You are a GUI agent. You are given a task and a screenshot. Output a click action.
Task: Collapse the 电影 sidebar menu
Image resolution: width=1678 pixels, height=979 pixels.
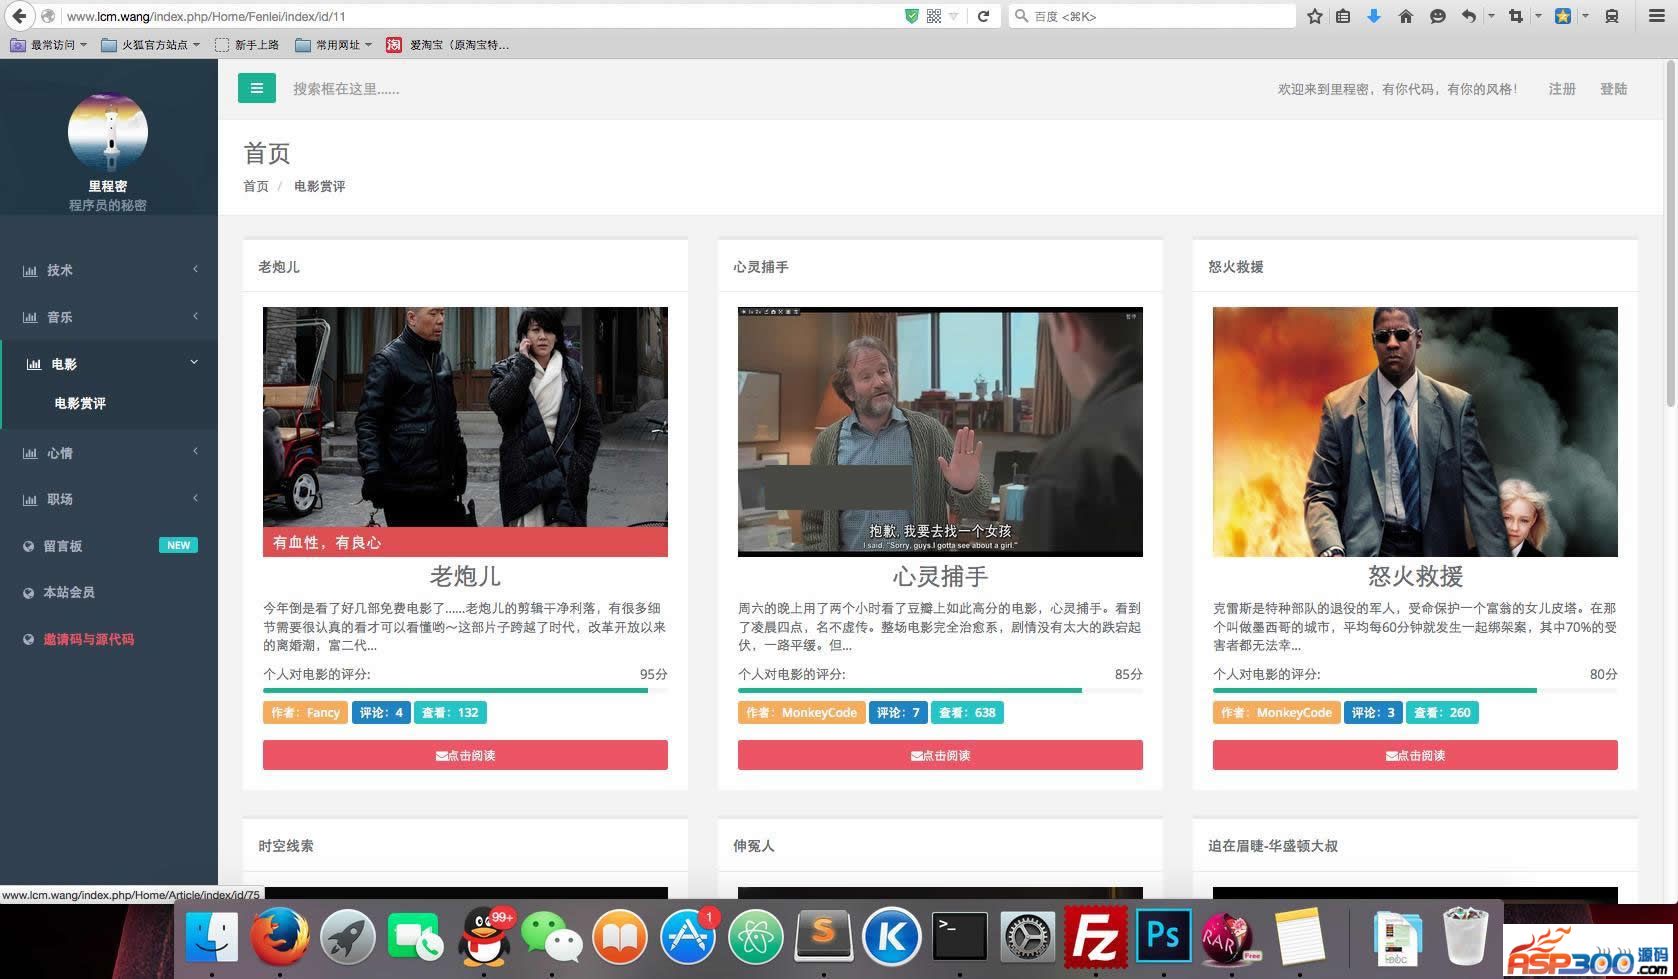coord(109,364)
